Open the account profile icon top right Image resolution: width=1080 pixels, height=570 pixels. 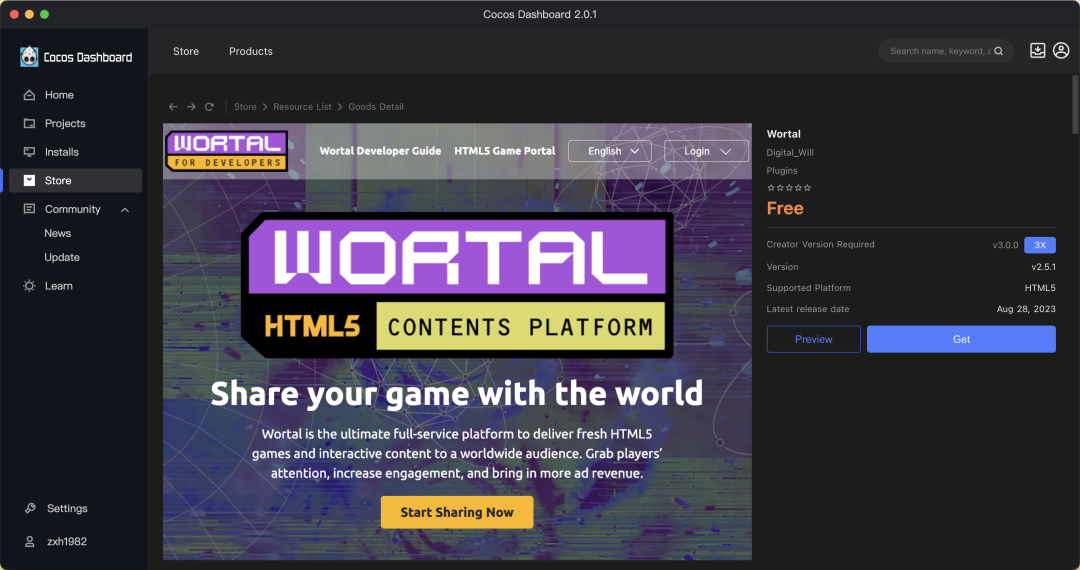click(1061, 50)
